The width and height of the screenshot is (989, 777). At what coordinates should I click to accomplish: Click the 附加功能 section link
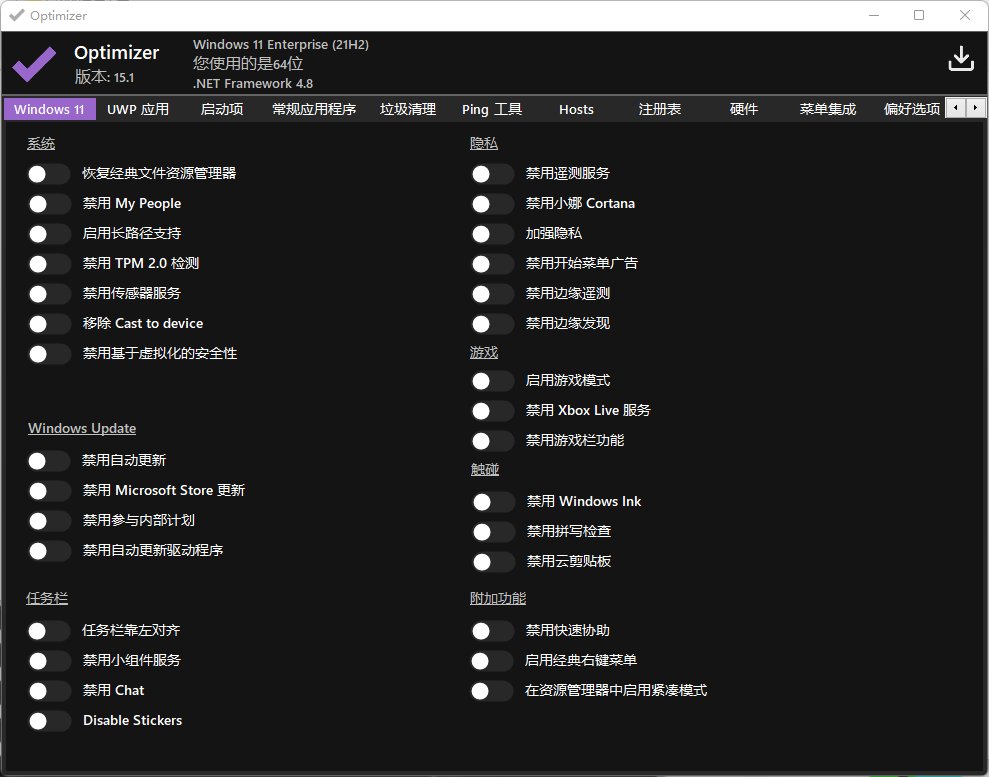[x=498, y=599]
